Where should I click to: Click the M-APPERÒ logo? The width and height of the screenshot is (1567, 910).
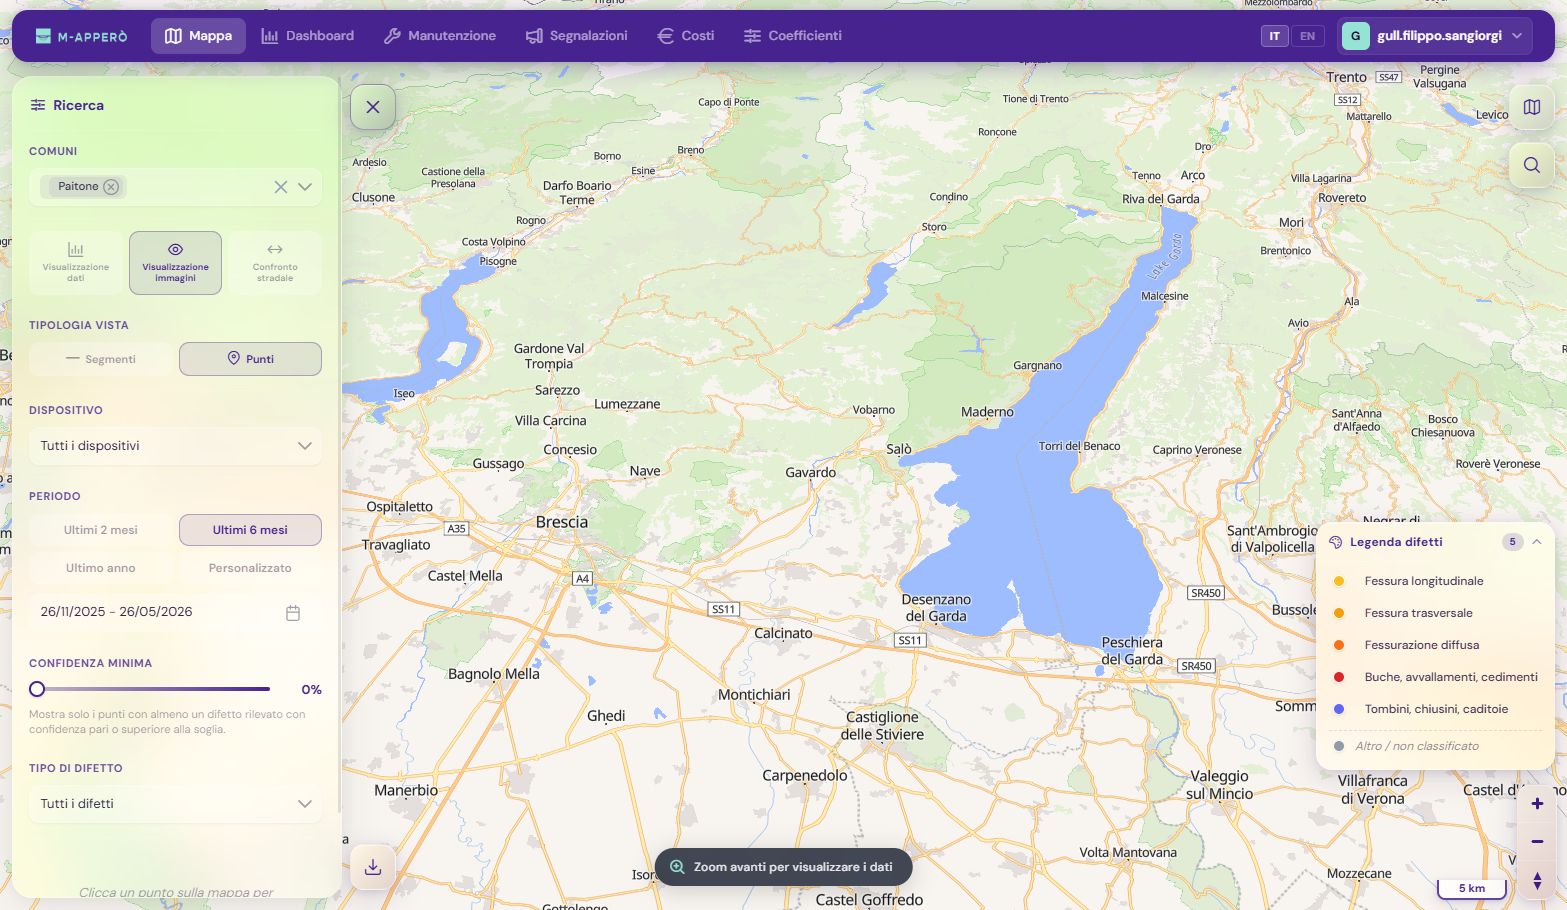pyautogui.click(x=81, y=36)
